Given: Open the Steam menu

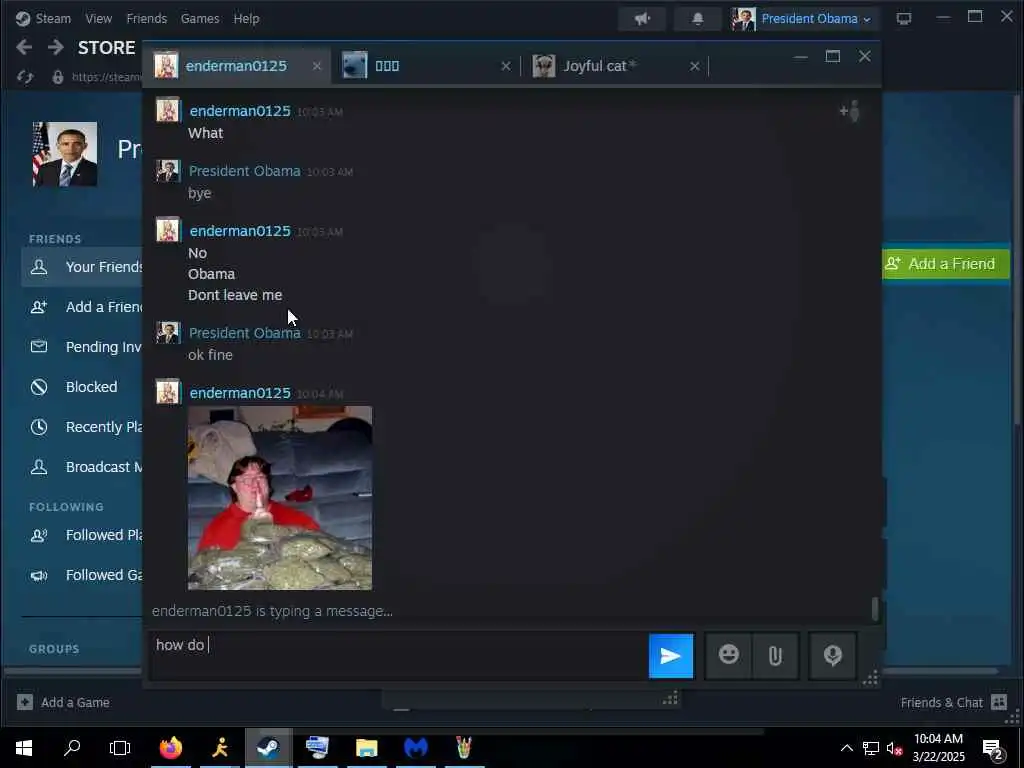Looking at the screenshot, I should [44, 18].
